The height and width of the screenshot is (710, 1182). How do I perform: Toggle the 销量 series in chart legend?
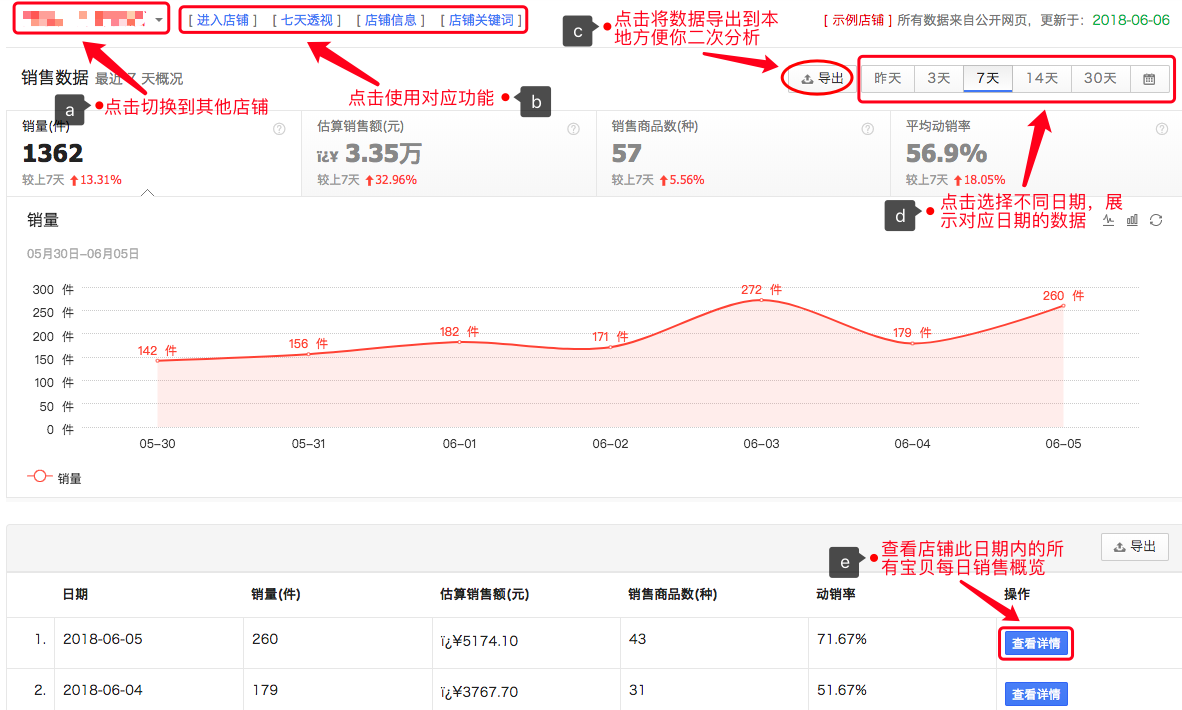click(x=54, y=478)
